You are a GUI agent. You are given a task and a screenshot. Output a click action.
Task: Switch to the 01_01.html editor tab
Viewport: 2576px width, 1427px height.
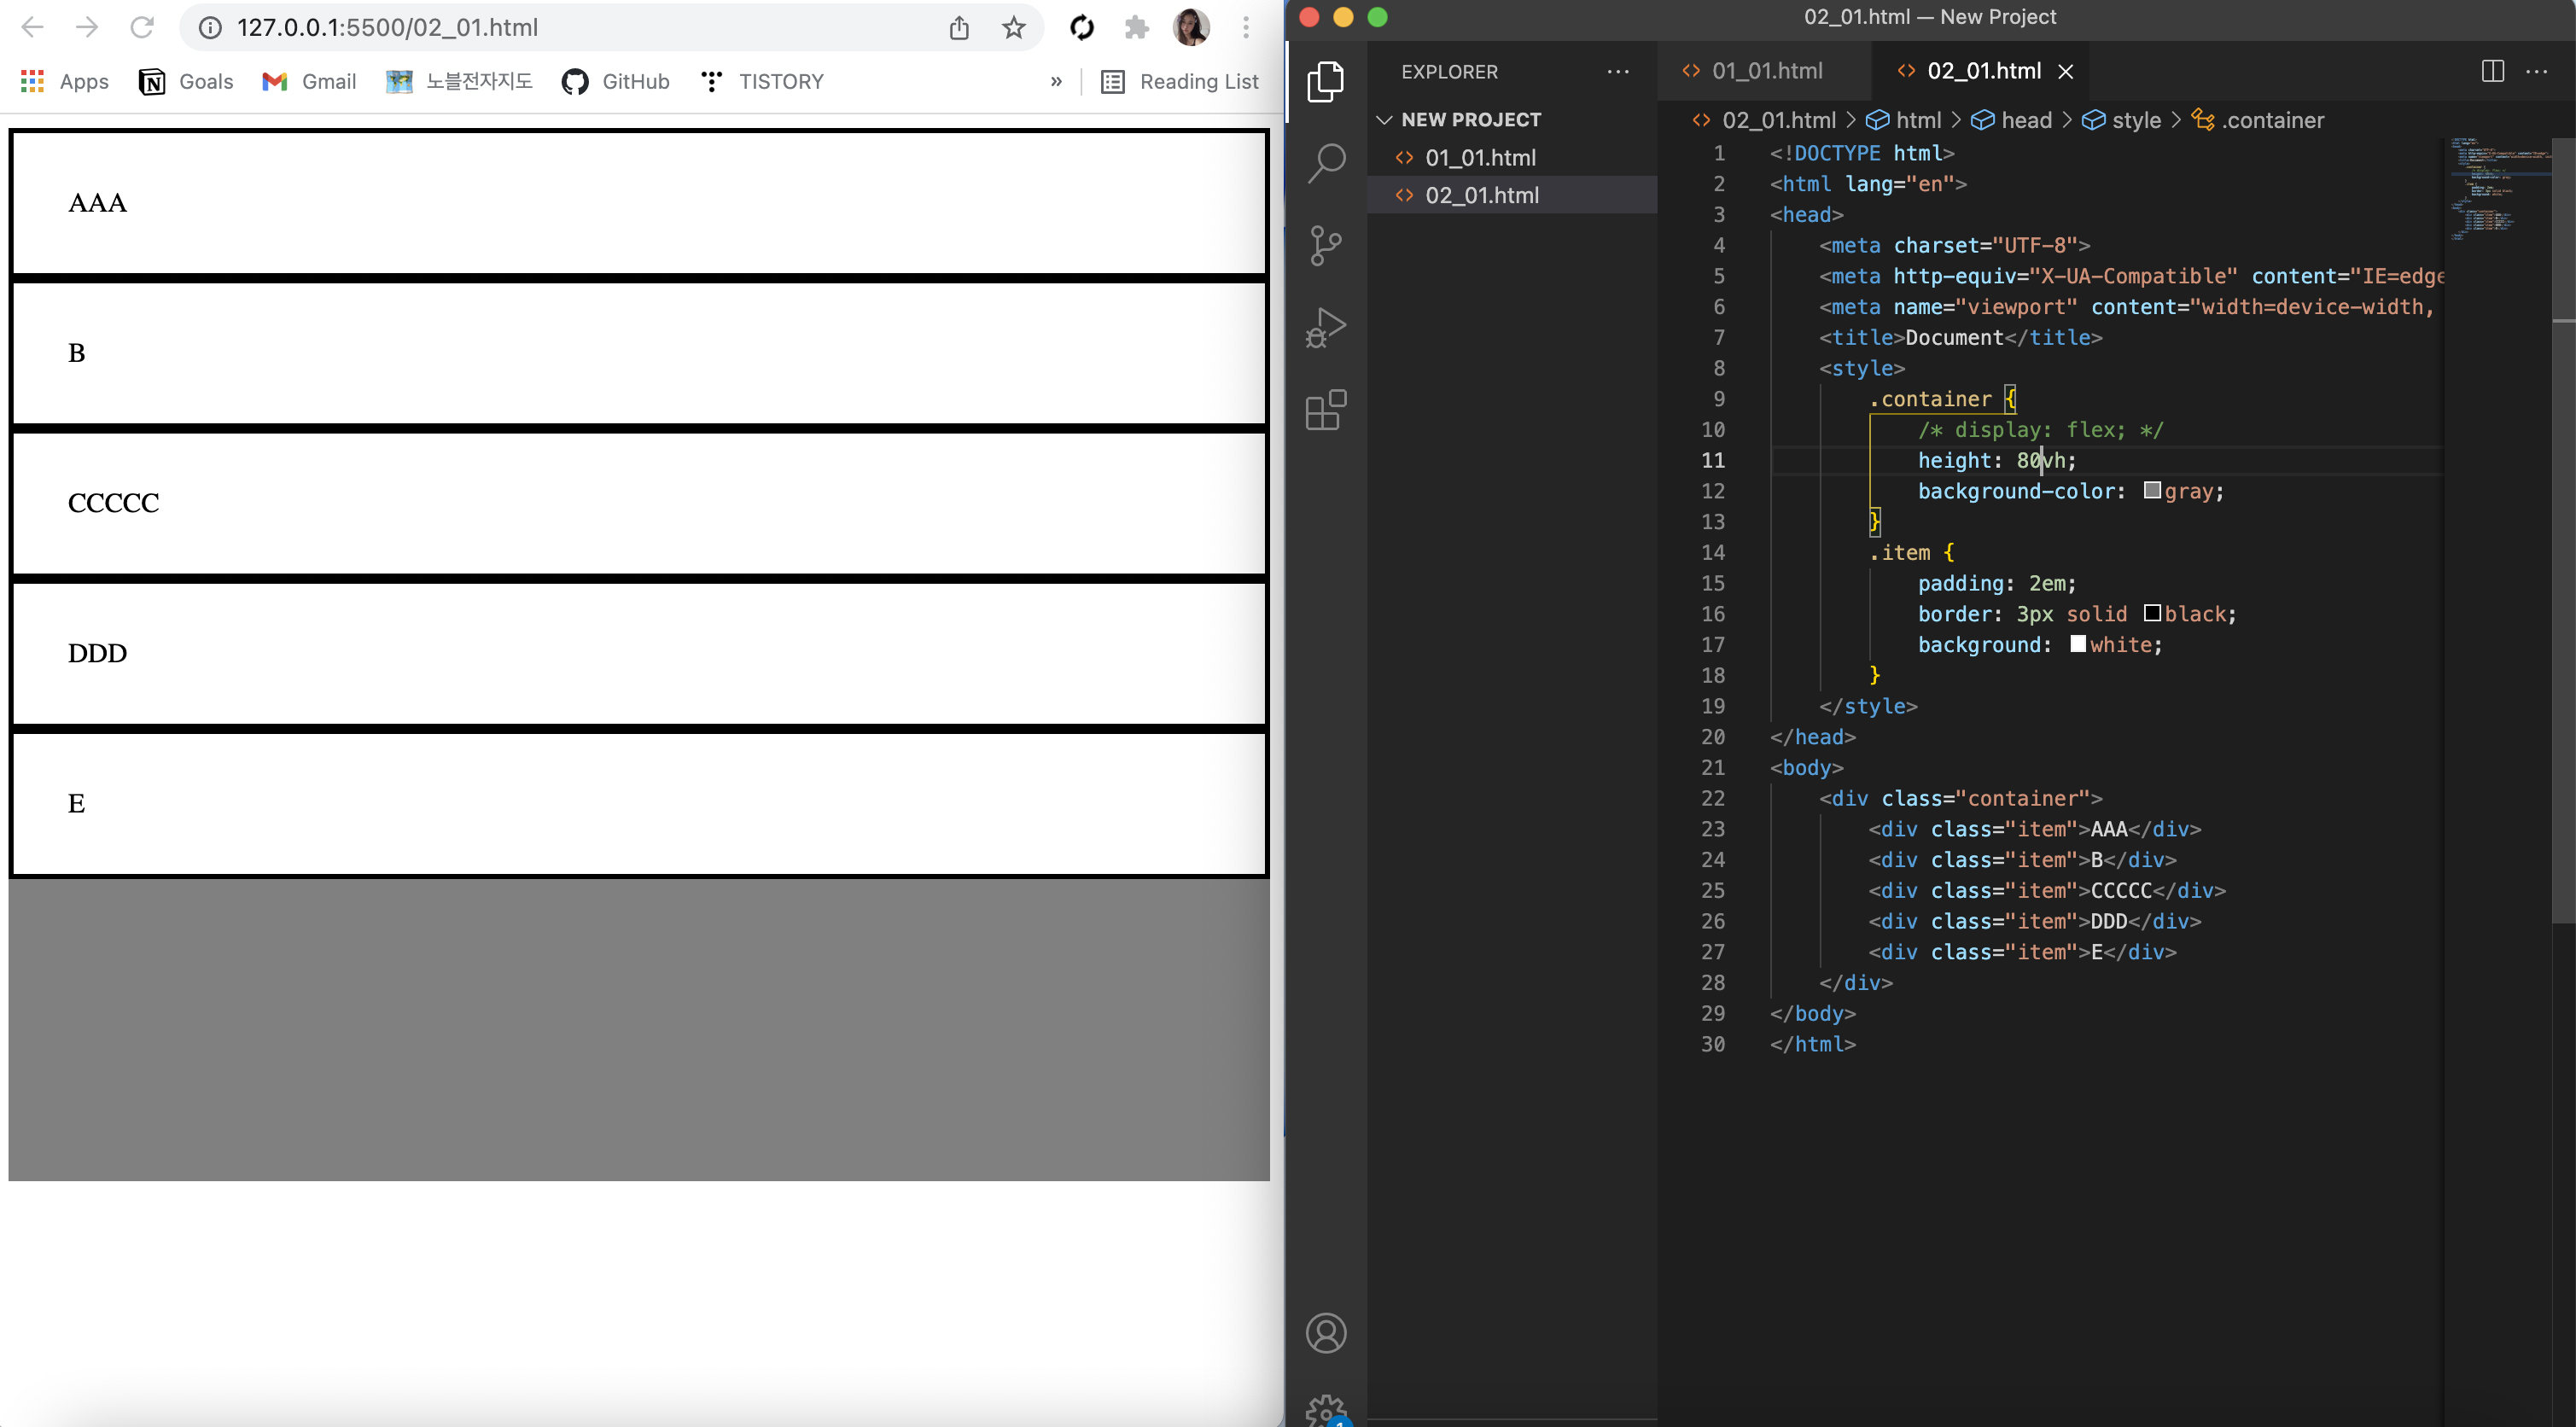1766,71
